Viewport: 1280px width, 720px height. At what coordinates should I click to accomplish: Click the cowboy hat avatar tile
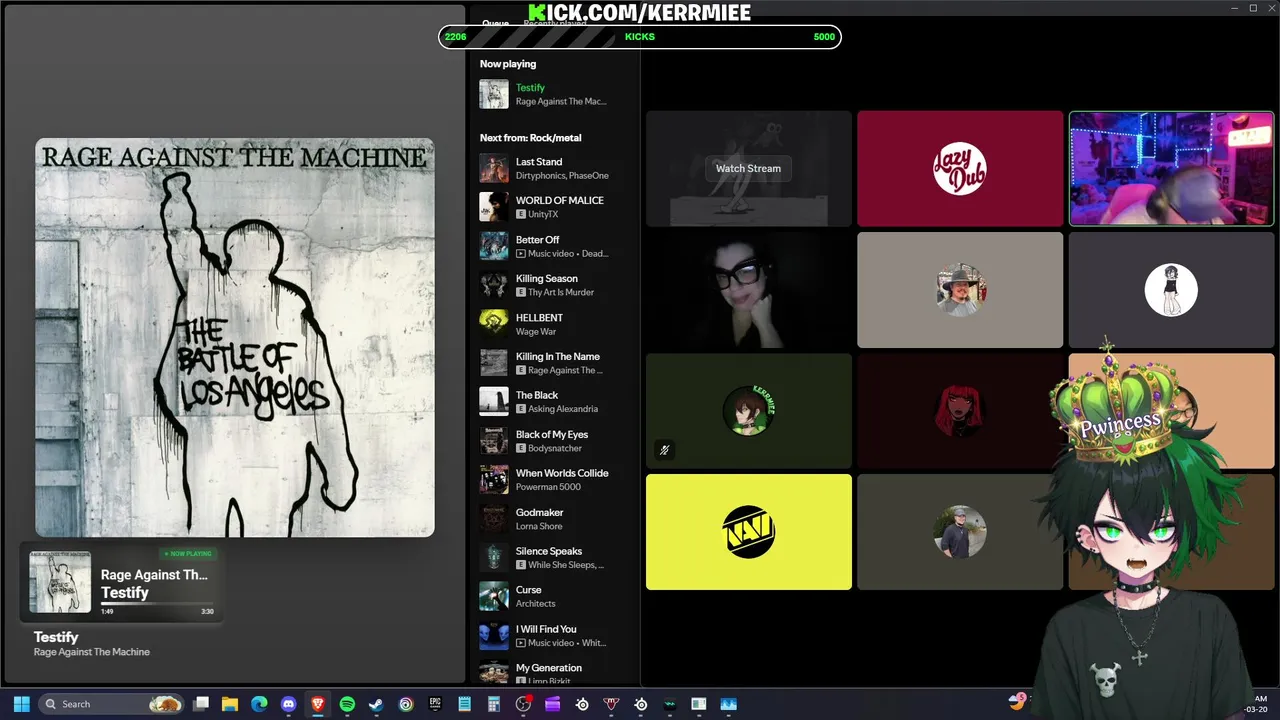[960, 290]
